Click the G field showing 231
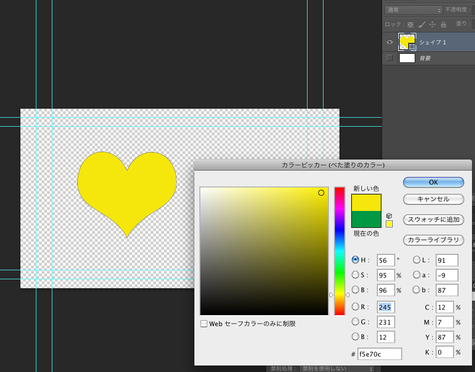 386,322
